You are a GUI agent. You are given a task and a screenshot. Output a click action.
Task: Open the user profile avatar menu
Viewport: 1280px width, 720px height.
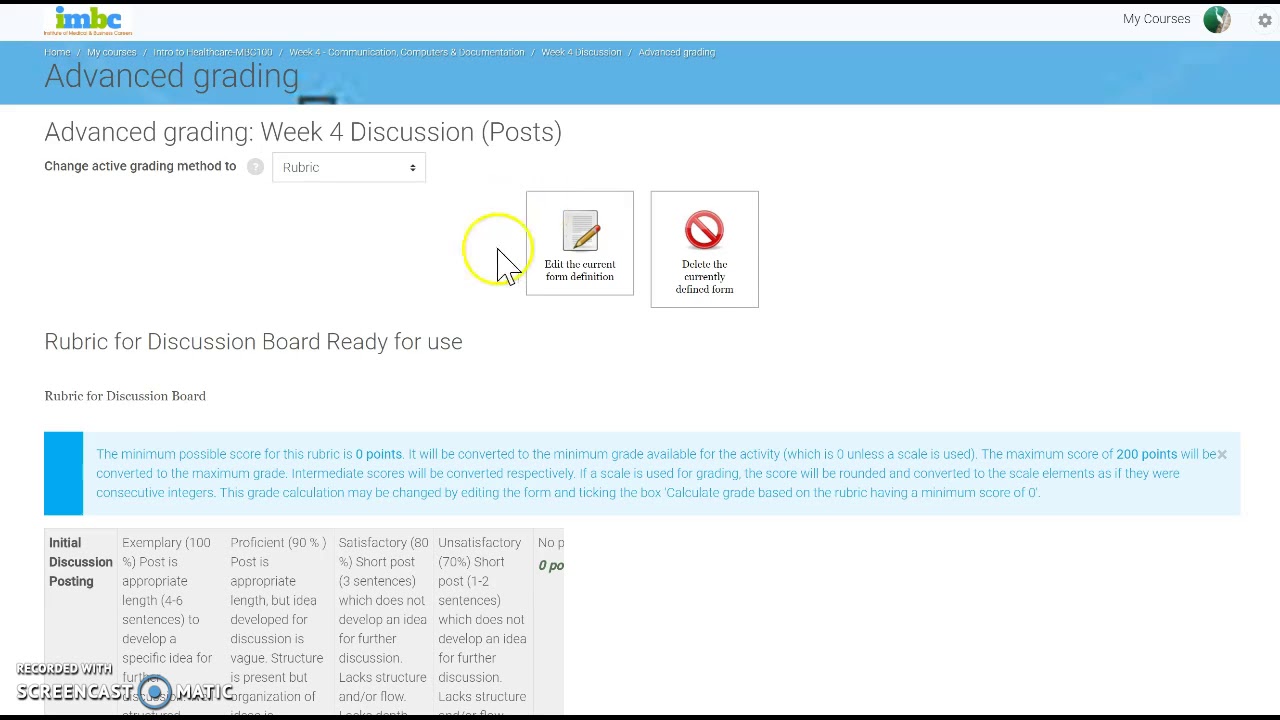[1217, 19]
